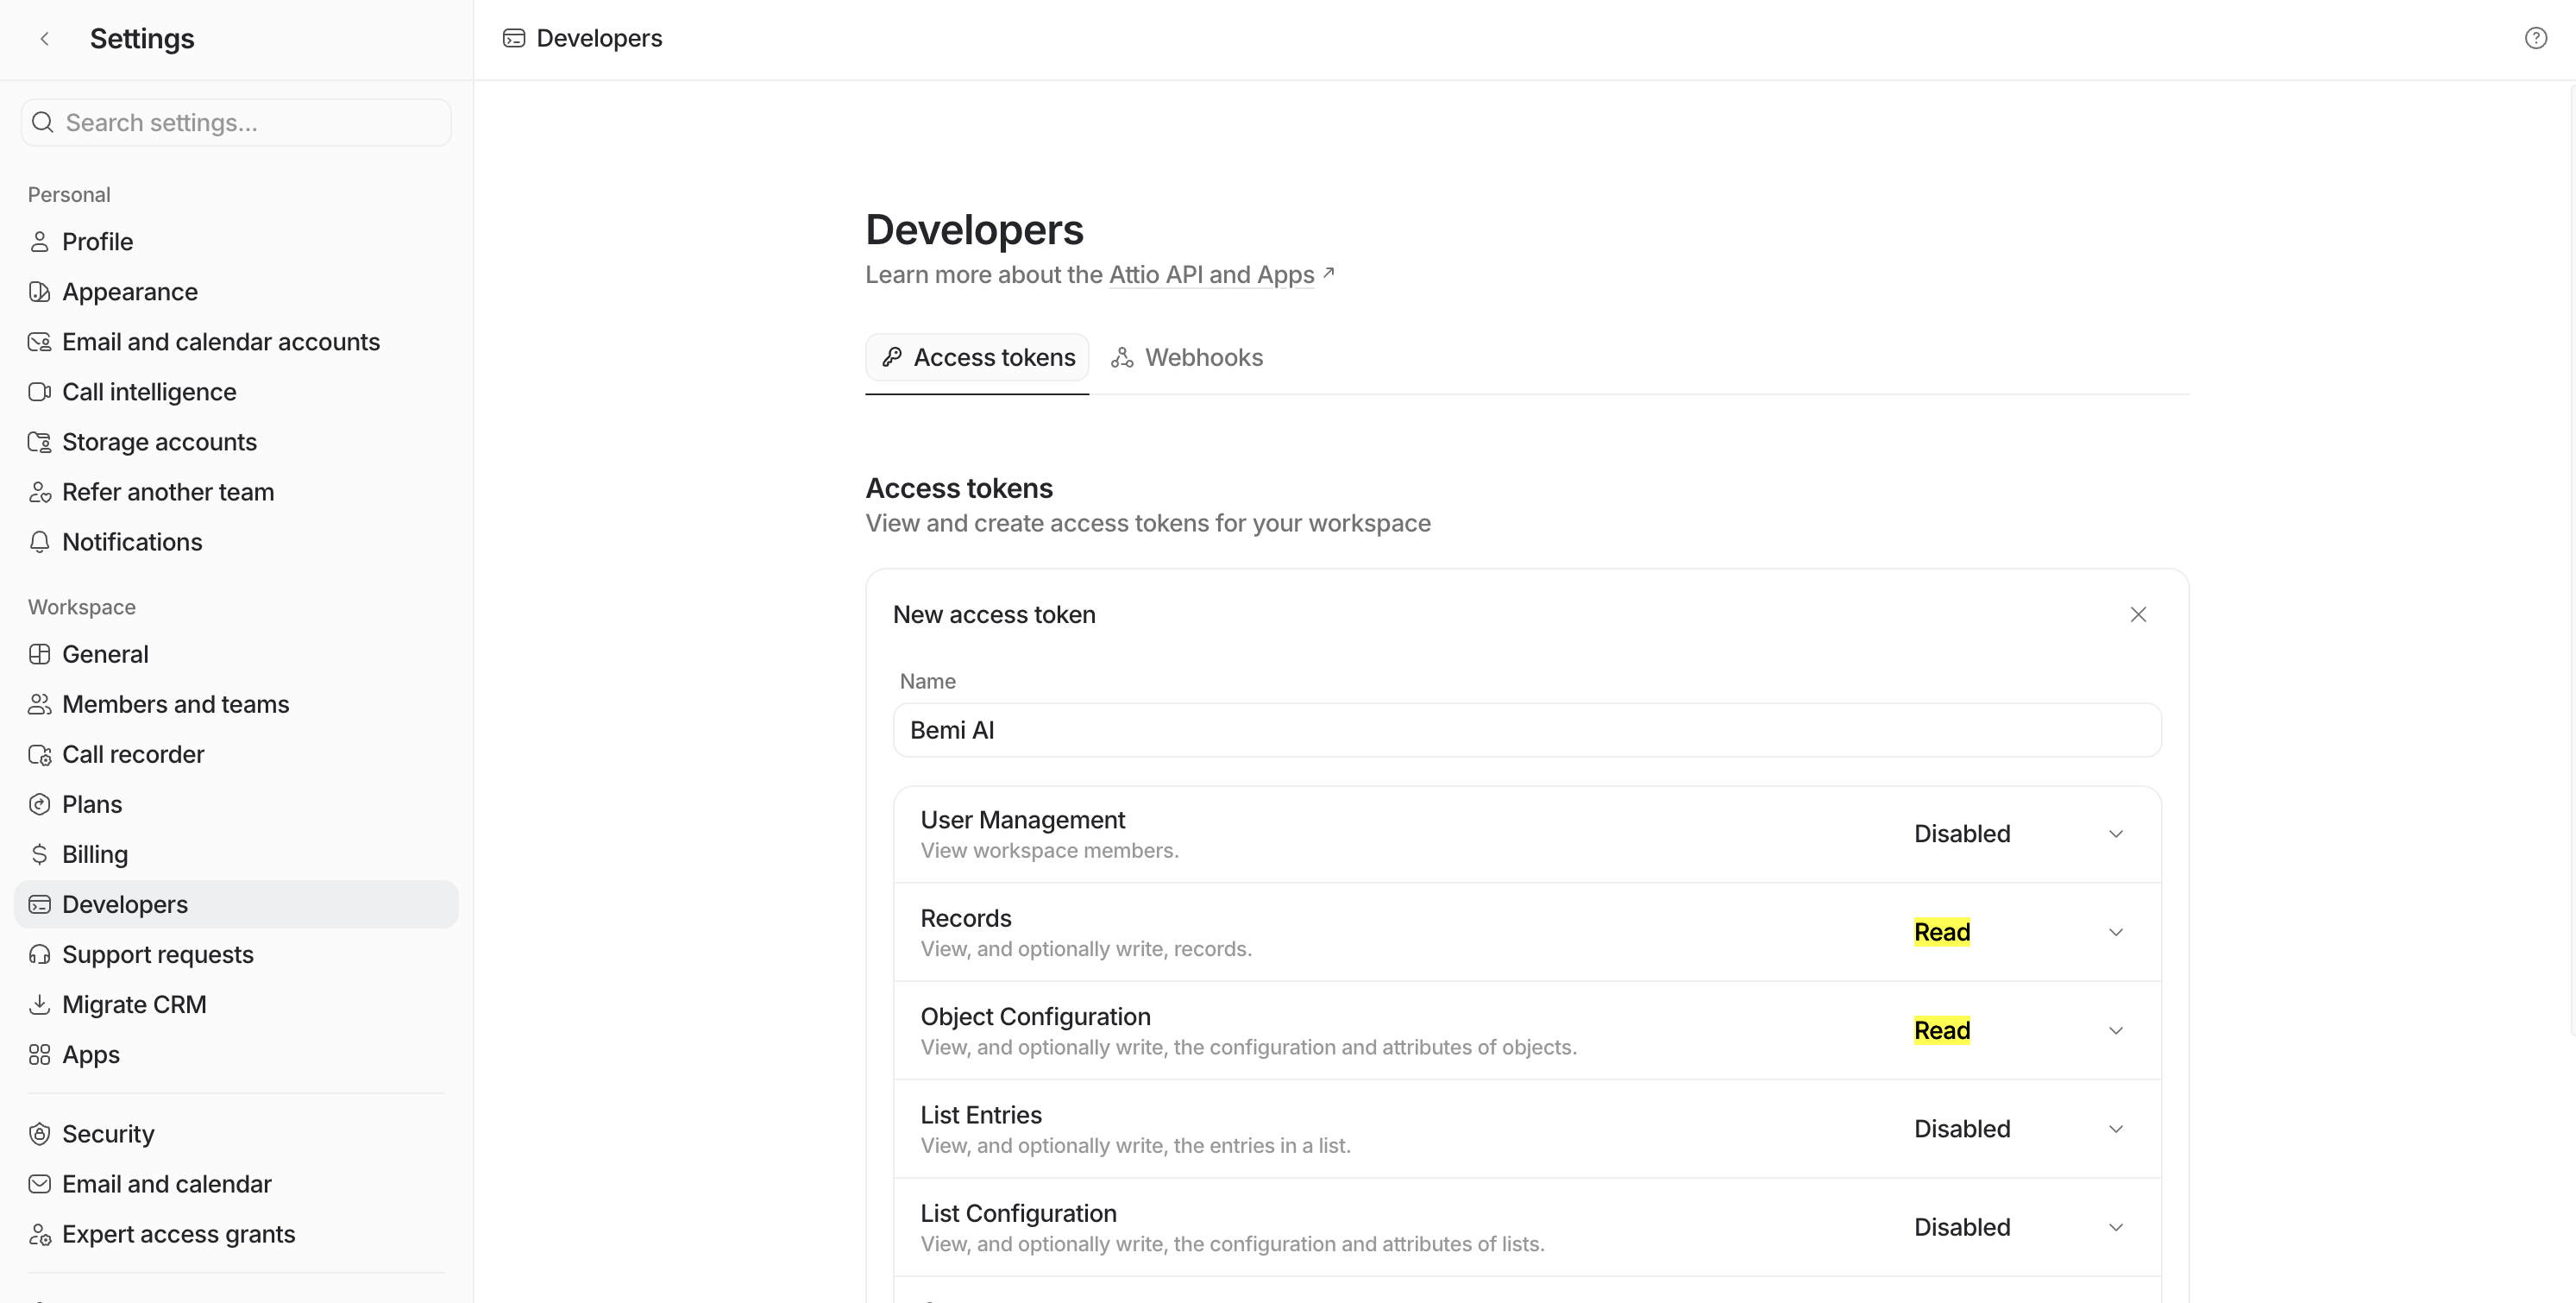This screenshot has width=2576, height=1303.
Task: Go to Members and teams settings
Action: pos(175,704)
